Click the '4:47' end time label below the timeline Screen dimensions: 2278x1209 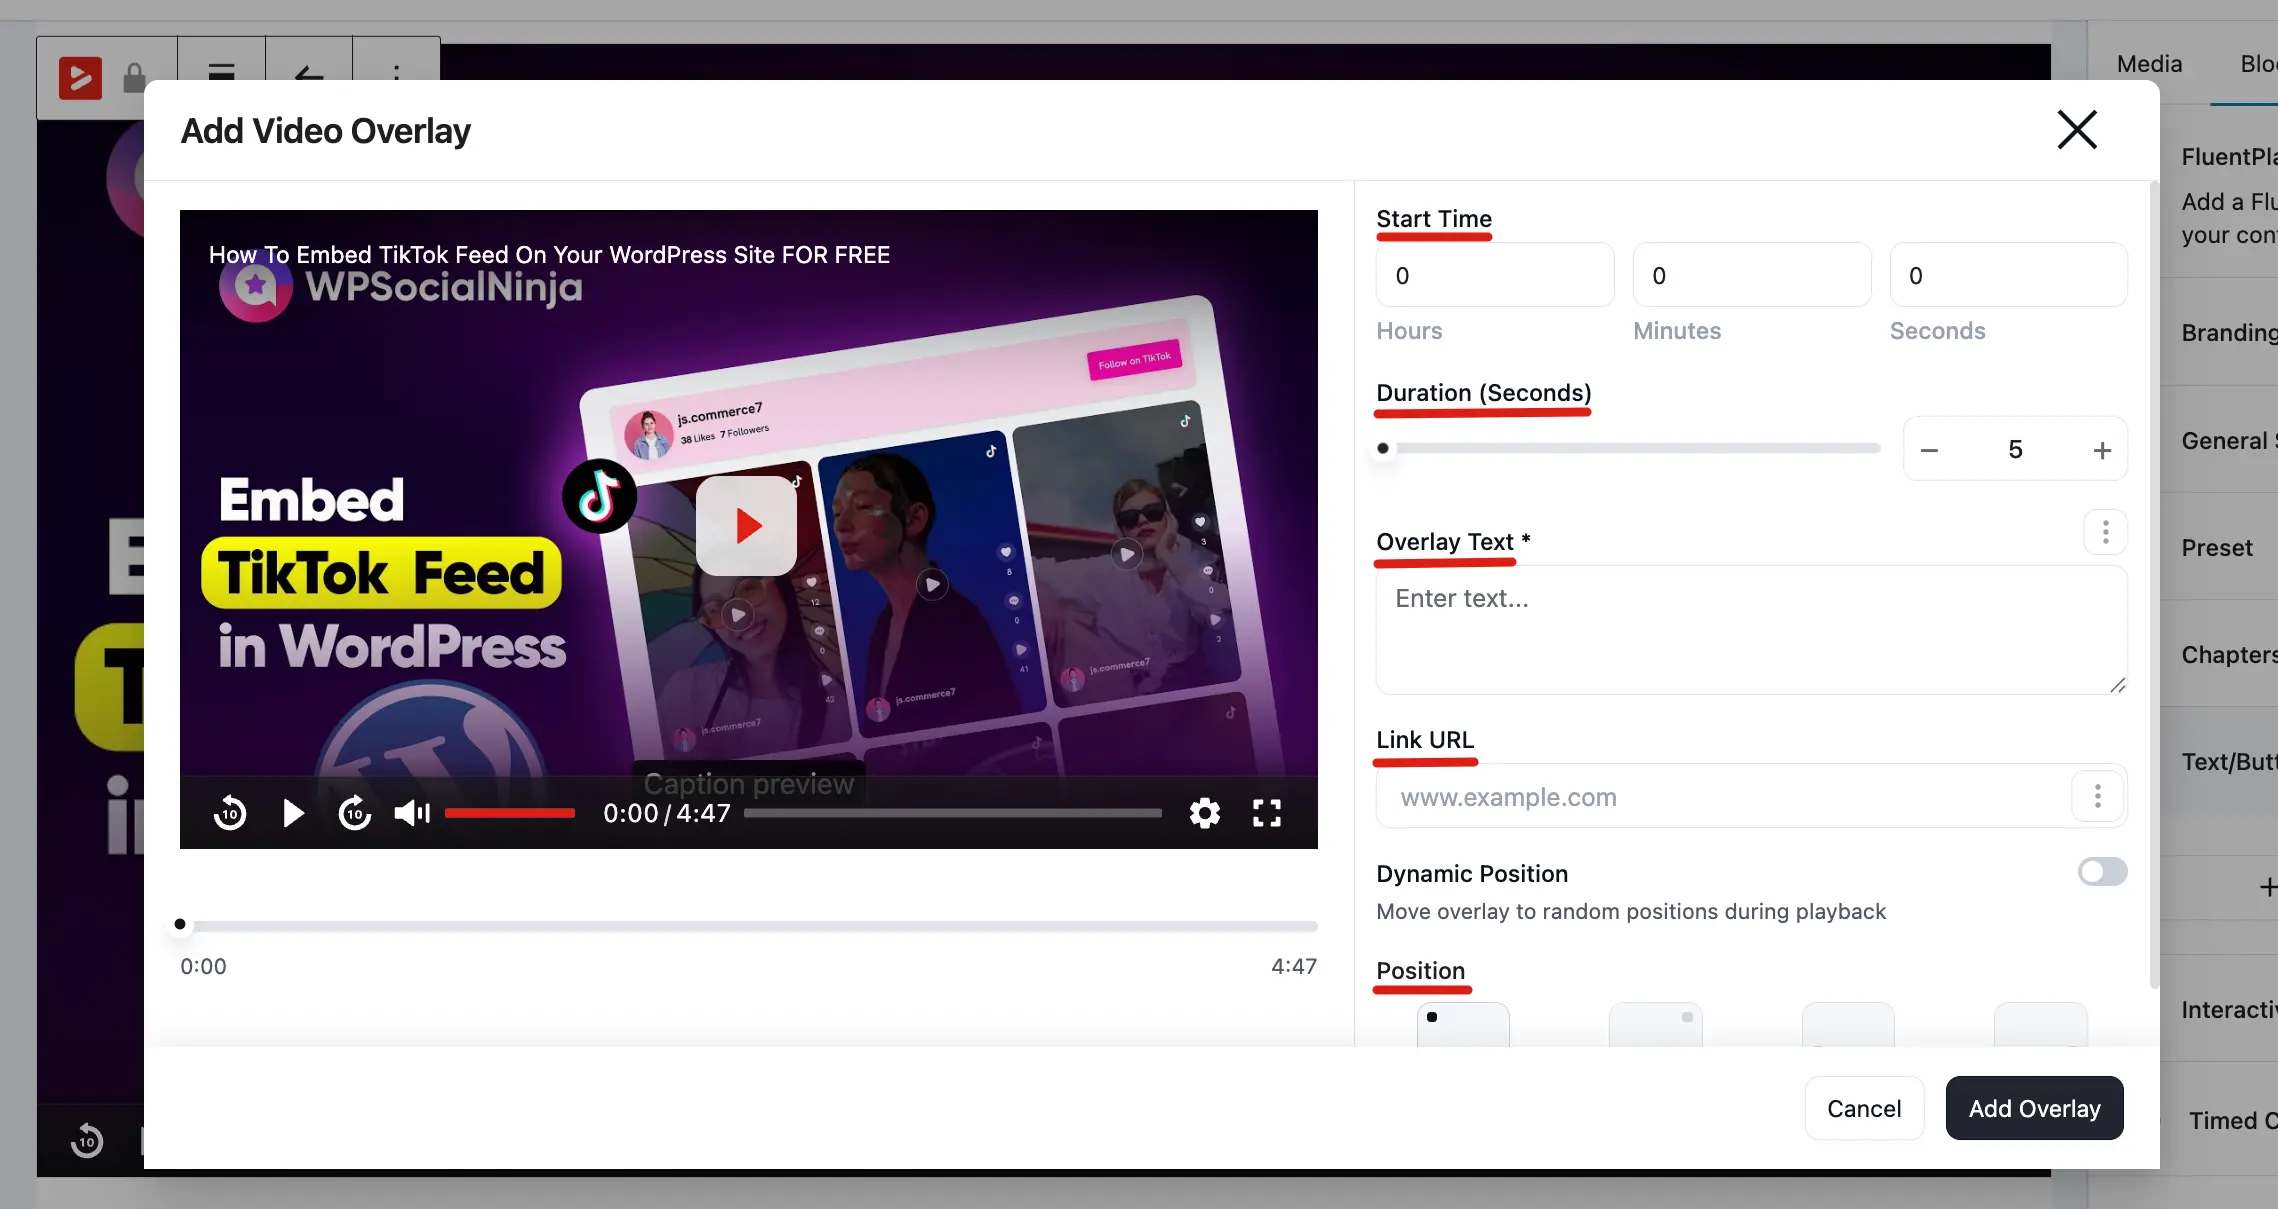pyautogui.click(x=1294, y=966)
